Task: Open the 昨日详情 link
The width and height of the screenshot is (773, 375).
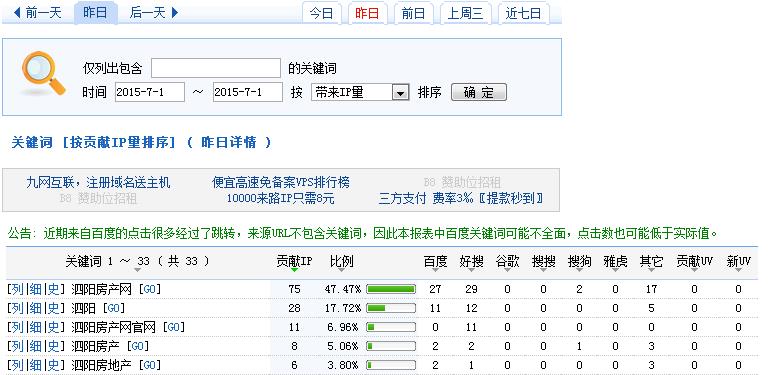Action: [229, 143]
